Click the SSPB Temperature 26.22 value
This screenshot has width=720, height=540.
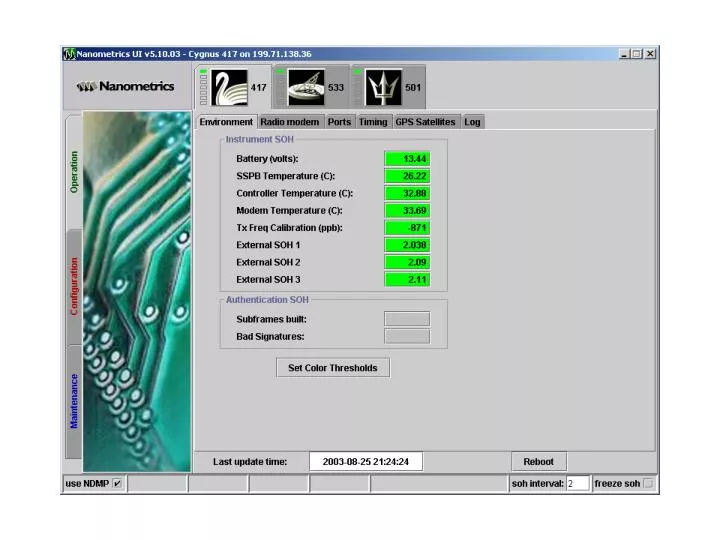coord(407,176)
